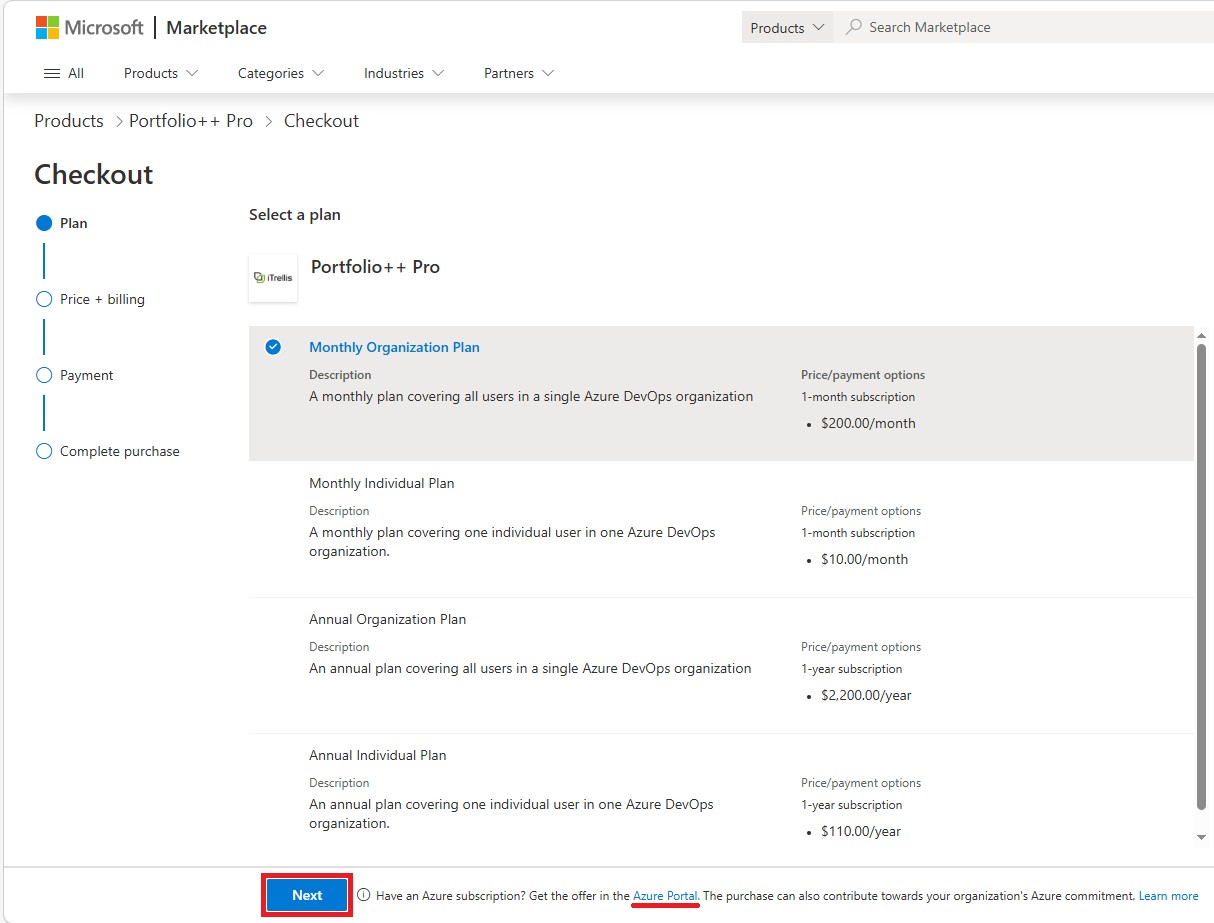Open the Learn more link

(x=1168, y=896)
